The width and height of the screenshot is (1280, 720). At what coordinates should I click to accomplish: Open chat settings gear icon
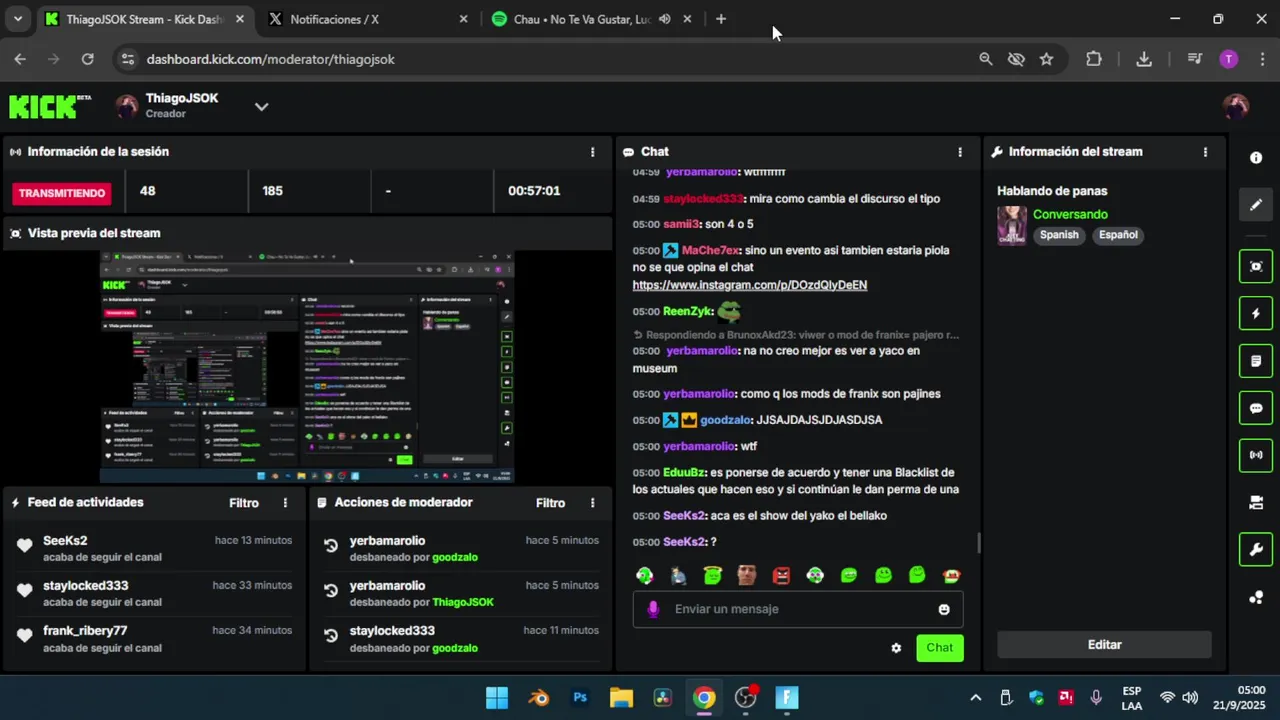(x=896, y=648)
